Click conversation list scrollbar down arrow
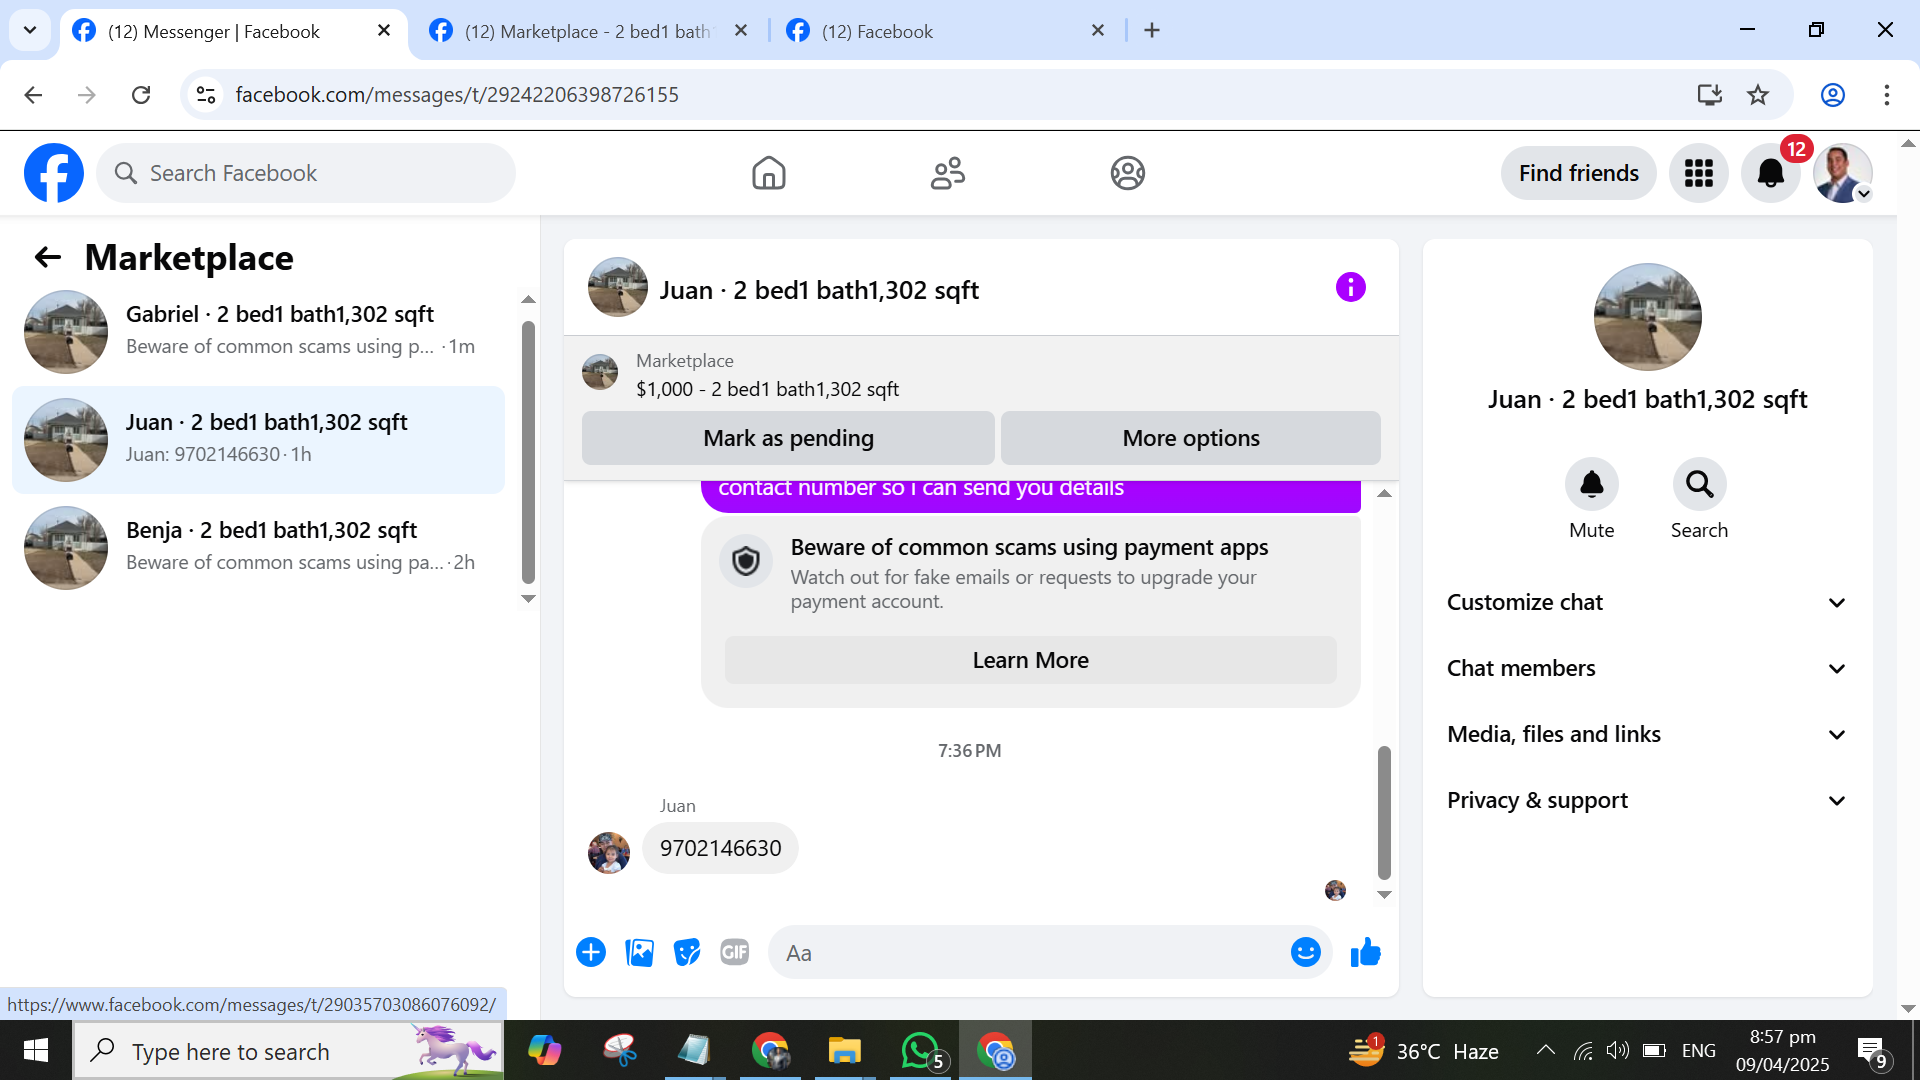 pos(528,599)
